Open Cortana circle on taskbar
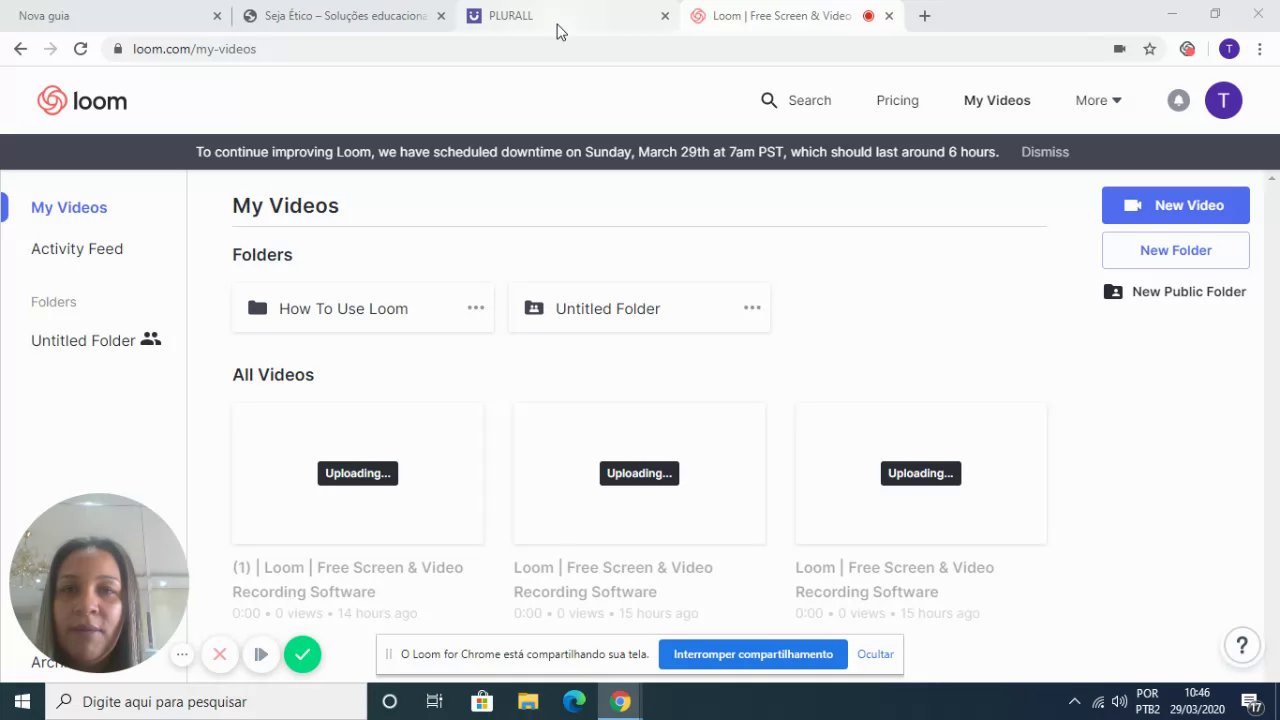 coord(390,701)
